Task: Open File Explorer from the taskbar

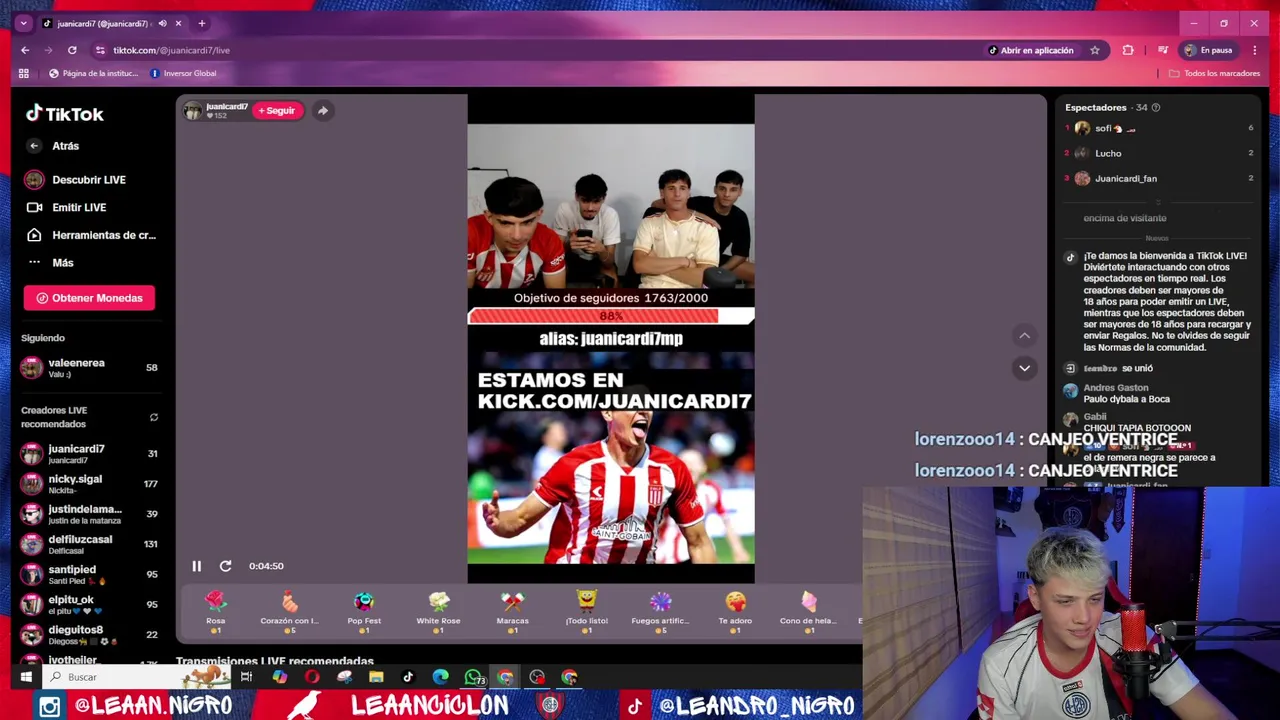Action: pos(376,677)
